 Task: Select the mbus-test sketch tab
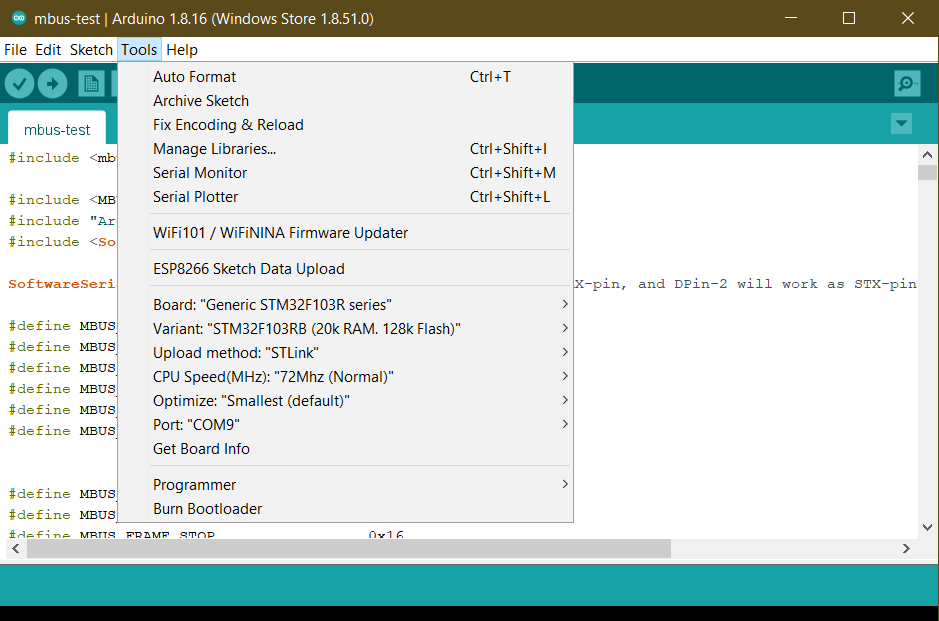pos(57,129)
